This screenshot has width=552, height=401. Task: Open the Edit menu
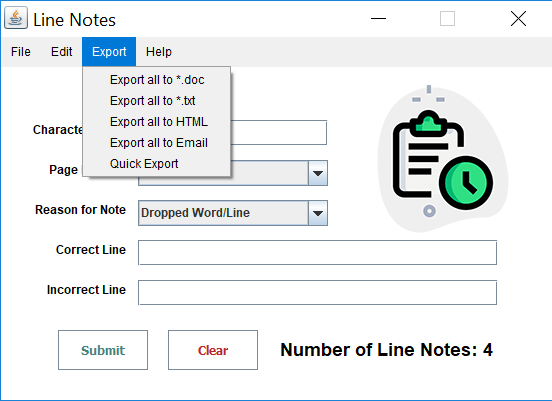click(x=62, y=52)
